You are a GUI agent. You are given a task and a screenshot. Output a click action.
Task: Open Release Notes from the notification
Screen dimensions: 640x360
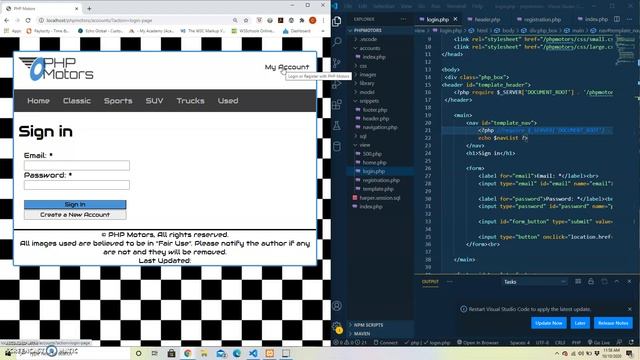(x=613, y=323)
